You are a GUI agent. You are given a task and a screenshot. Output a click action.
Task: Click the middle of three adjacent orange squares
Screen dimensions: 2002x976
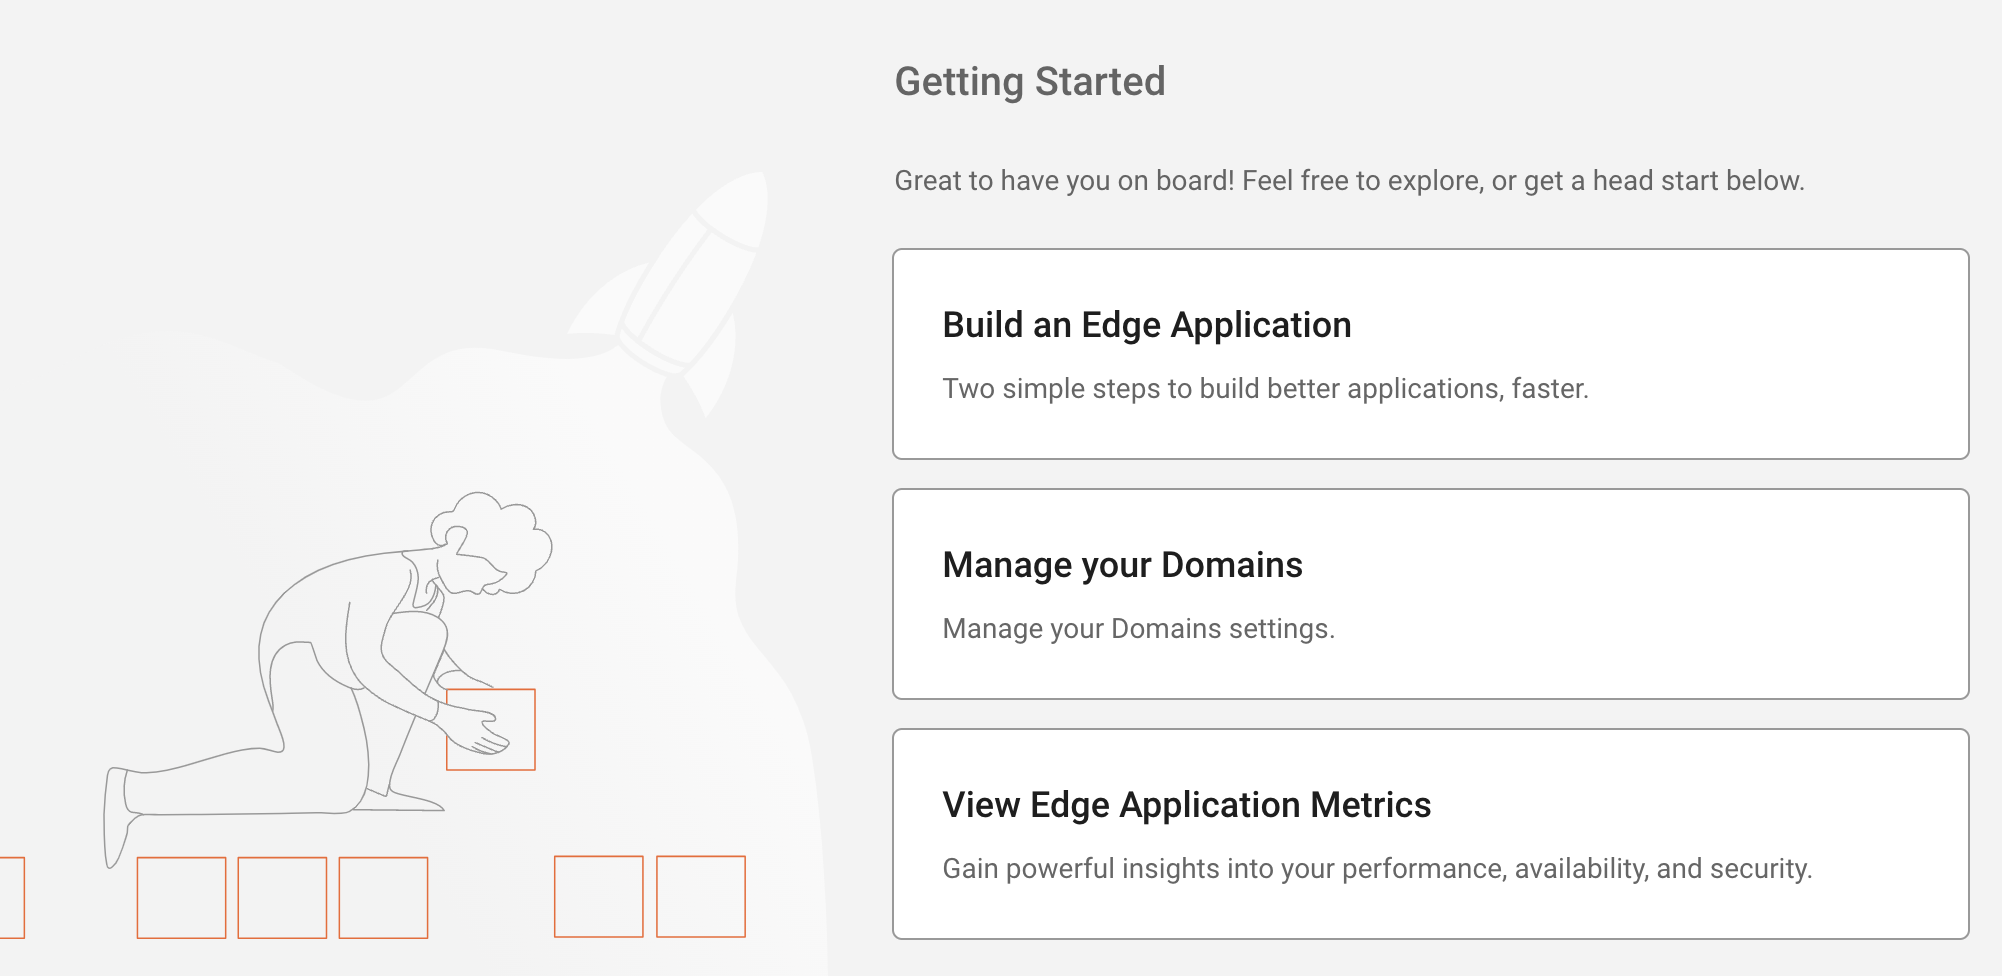[x=282, y=898]
